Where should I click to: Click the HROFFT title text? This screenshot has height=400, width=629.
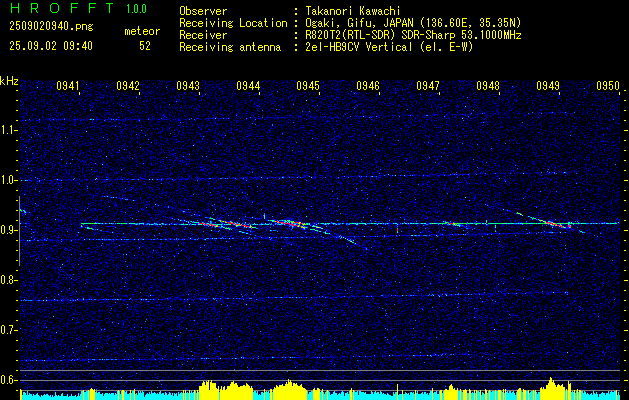pyautogui.click(x=62, y=8)
